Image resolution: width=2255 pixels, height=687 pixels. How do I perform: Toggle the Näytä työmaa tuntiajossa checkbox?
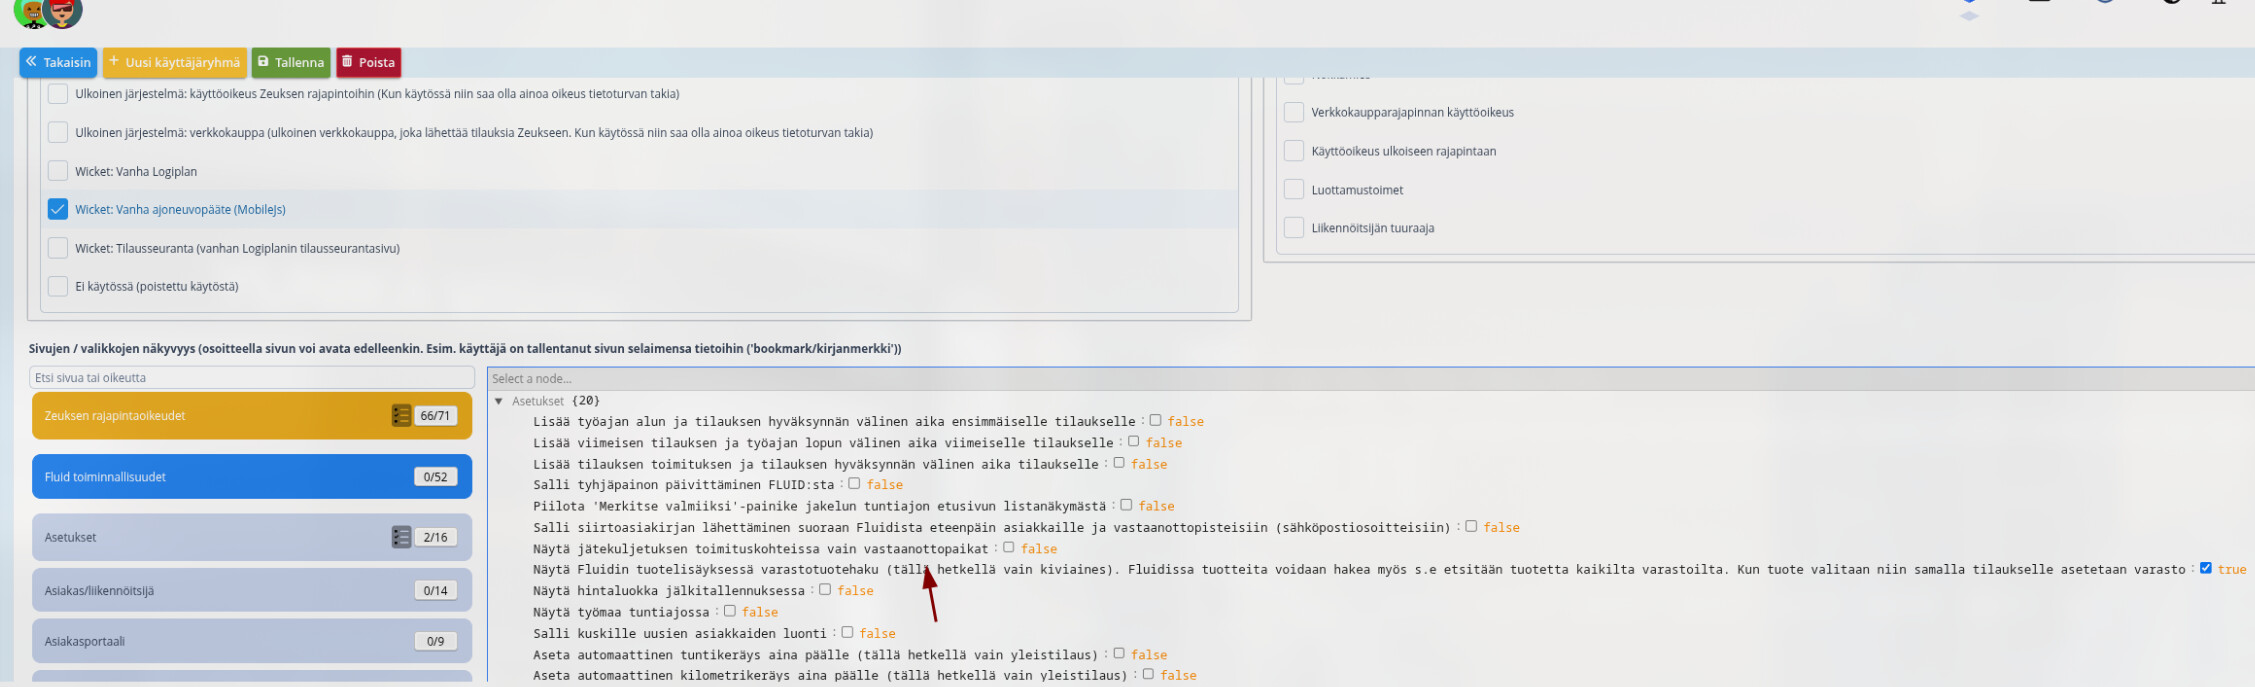pyautogui.click(x=730, y=611)
